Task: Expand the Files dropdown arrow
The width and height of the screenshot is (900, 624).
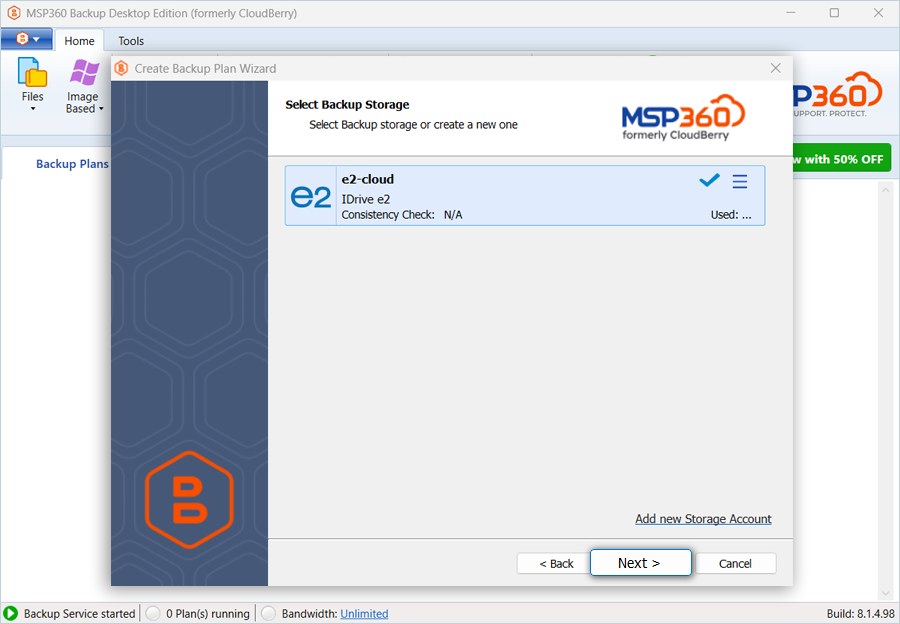Action: pyautogui.click(x=33, y=109)
